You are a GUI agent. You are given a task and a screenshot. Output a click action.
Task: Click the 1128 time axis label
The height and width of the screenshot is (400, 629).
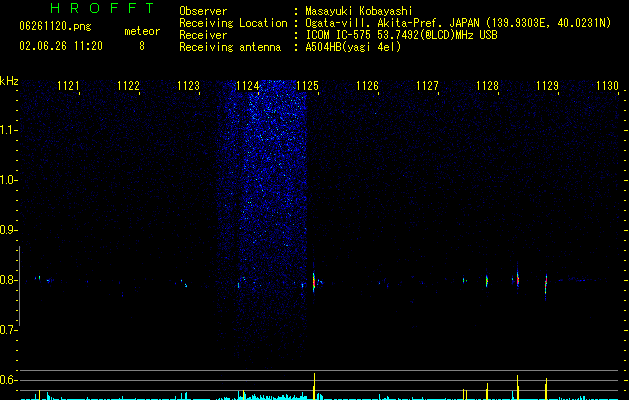point(487,86)
